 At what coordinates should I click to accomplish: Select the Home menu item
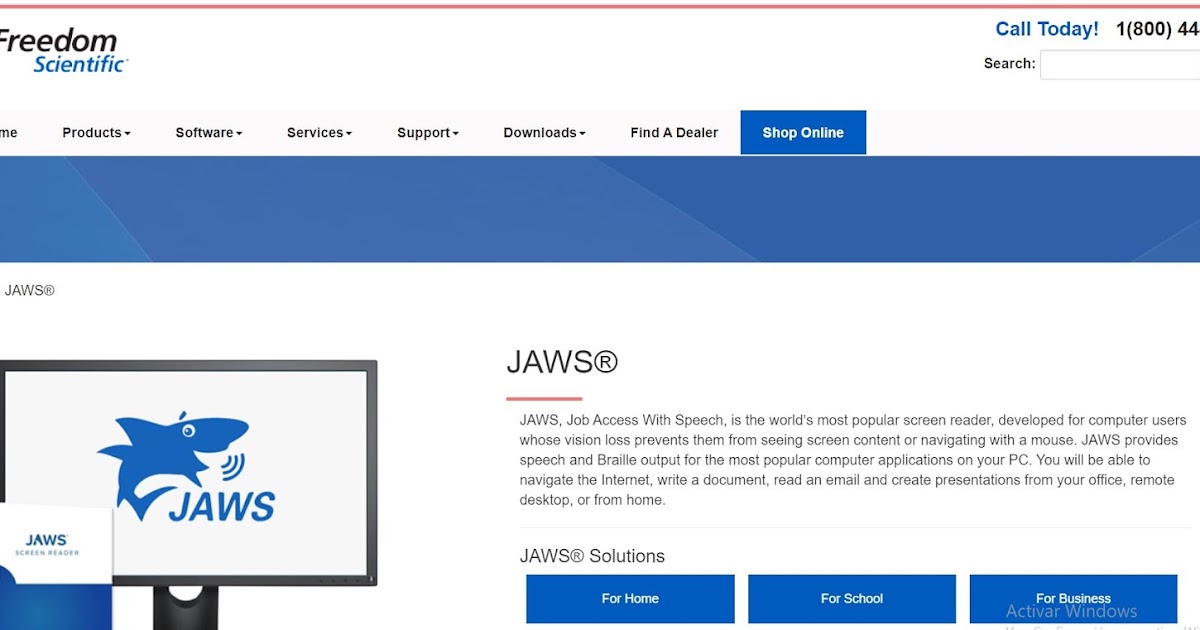pos(8,132)
